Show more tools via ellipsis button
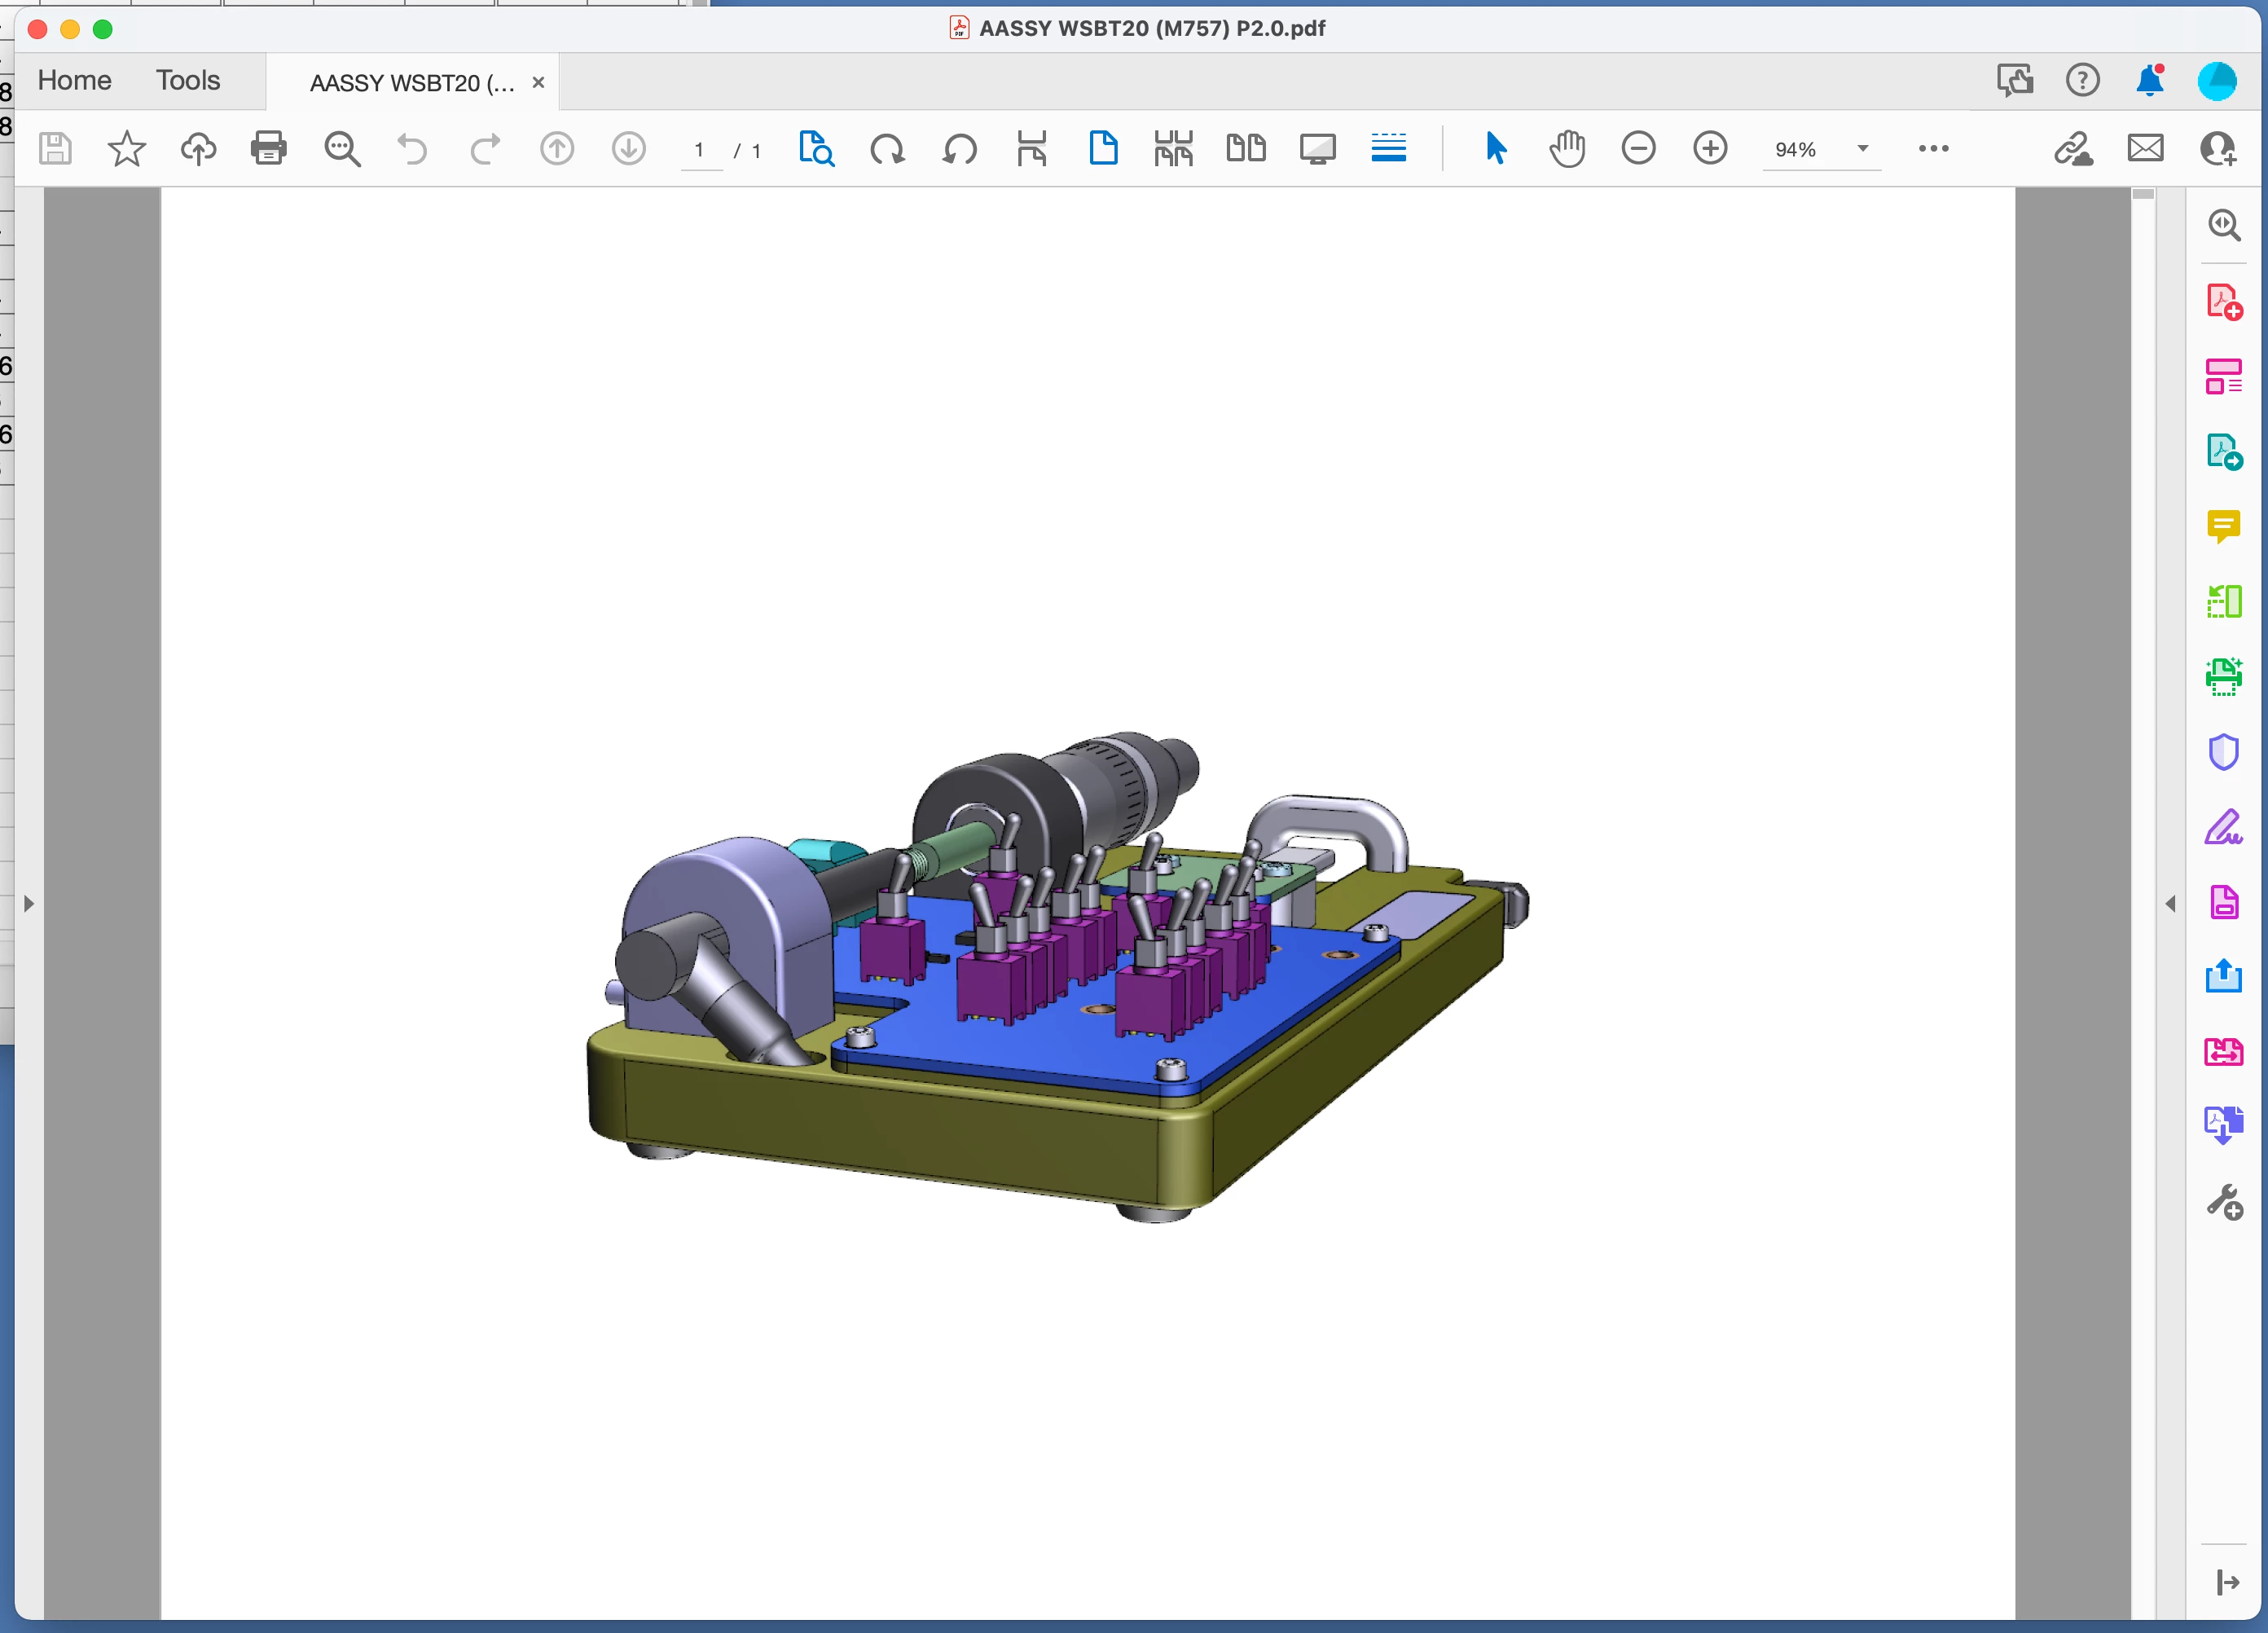Image resolution: width=2268 pixels, height=1633 pixels. tap(1933, 149)
